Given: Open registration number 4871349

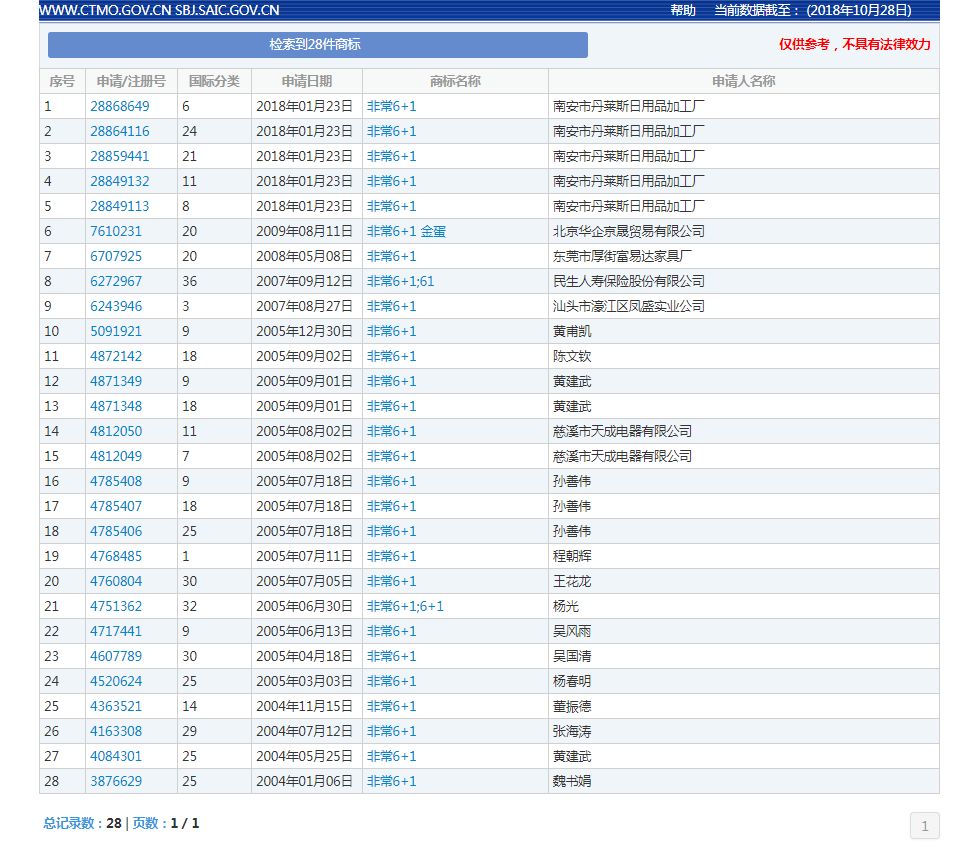Looking at the screenshot, I should [116, 381].
